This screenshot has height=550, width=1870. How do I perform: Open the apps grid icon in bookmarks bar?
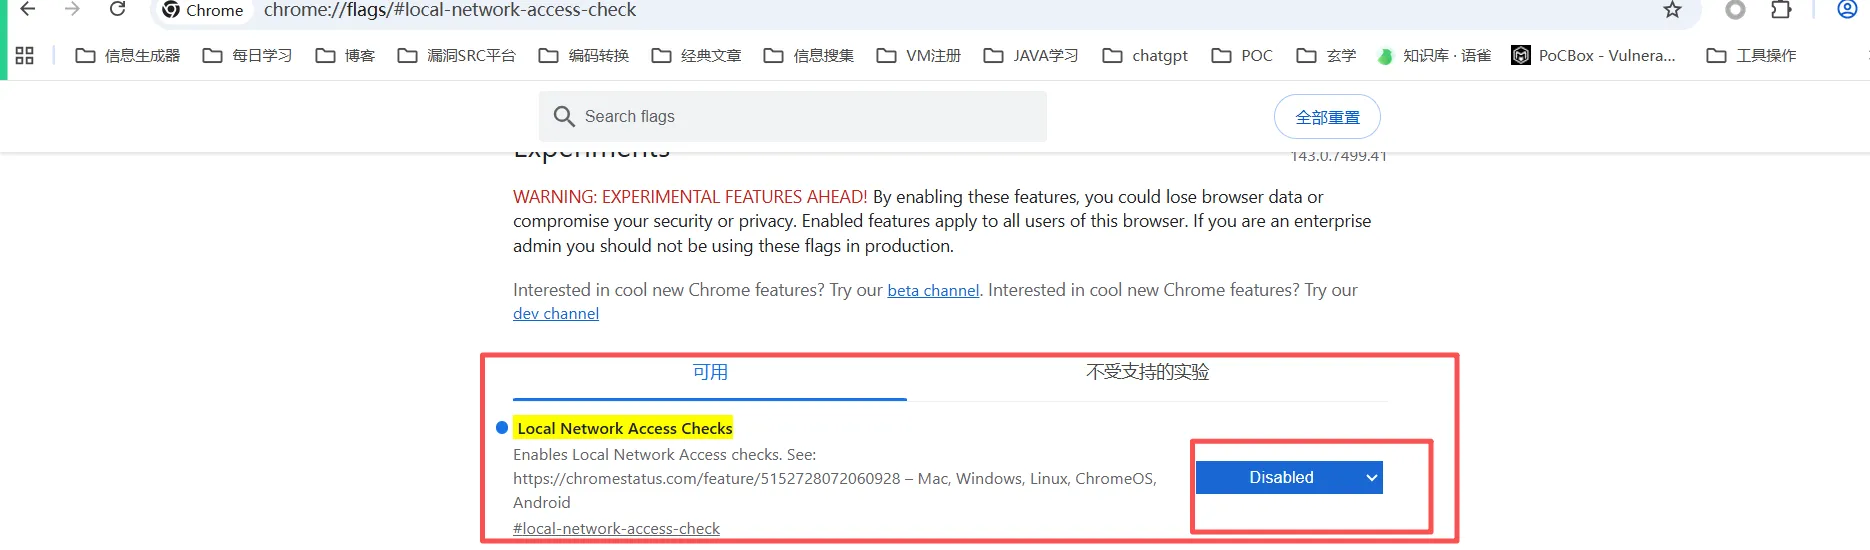click(x=25, y=55)
